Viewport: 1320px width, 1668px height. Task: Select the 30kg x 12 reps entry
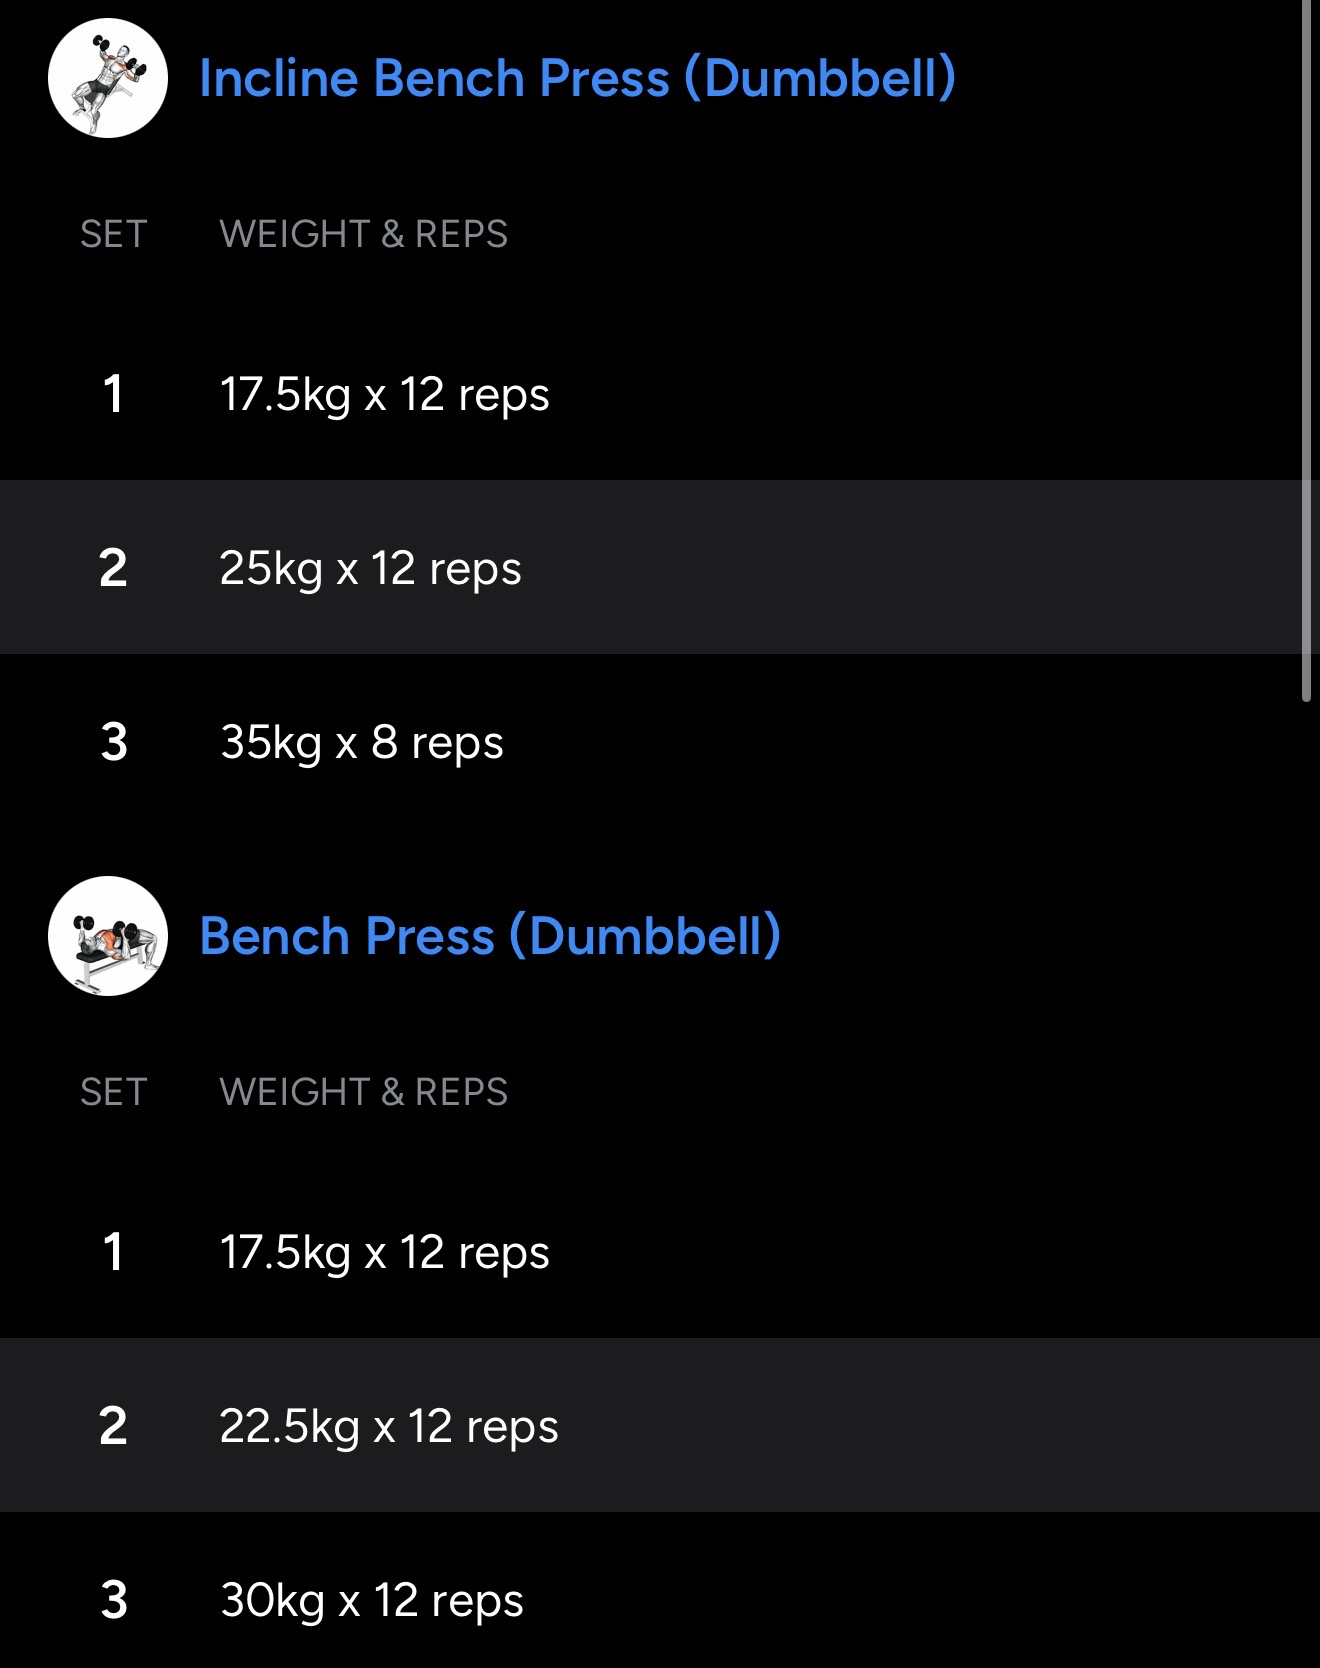(x=372, y=1600)
